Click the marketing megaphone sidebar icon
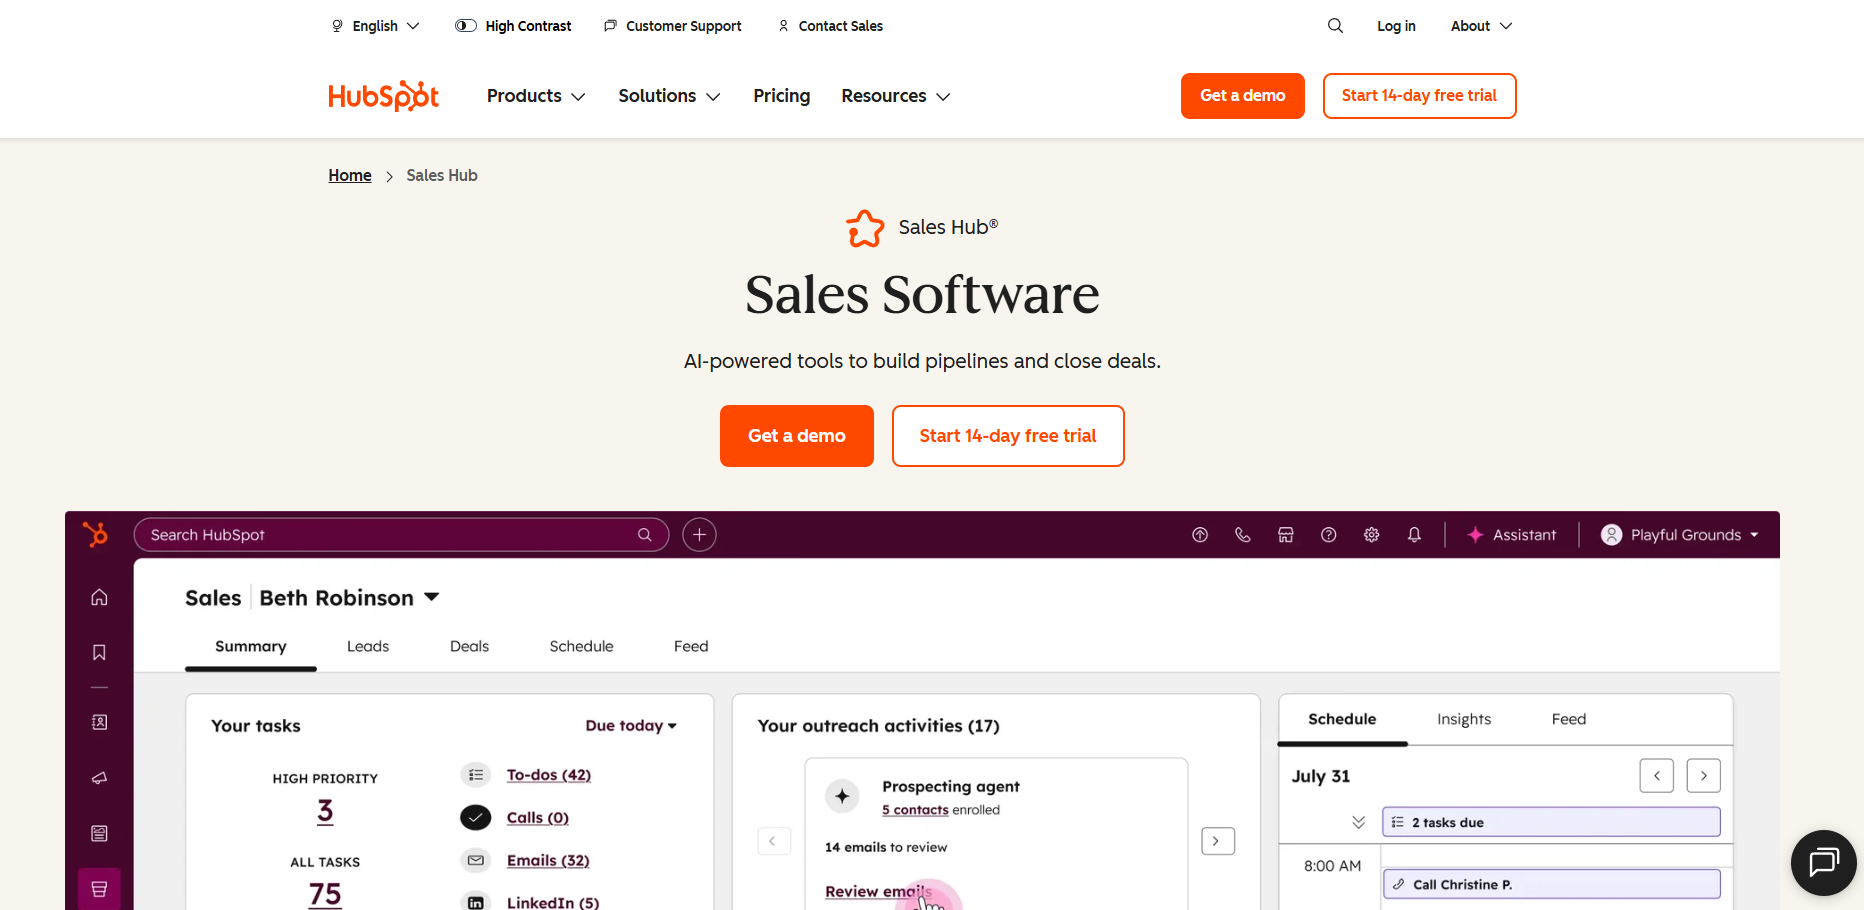1864x910 pixels. pos(99,778)
